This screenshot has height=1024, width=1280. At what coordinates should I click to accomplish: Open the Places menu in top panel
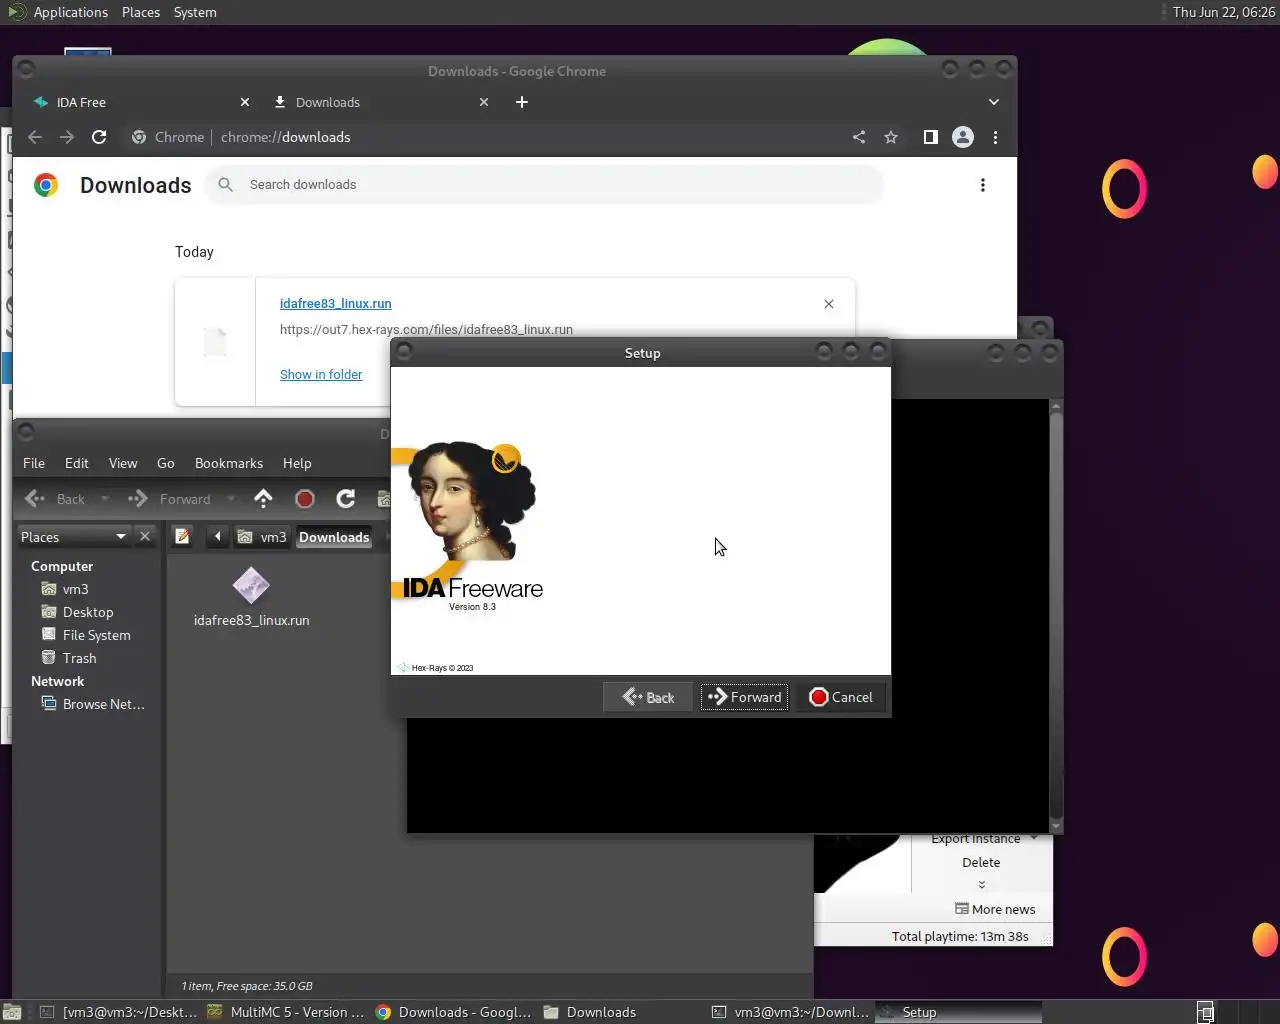pos(141,12)
